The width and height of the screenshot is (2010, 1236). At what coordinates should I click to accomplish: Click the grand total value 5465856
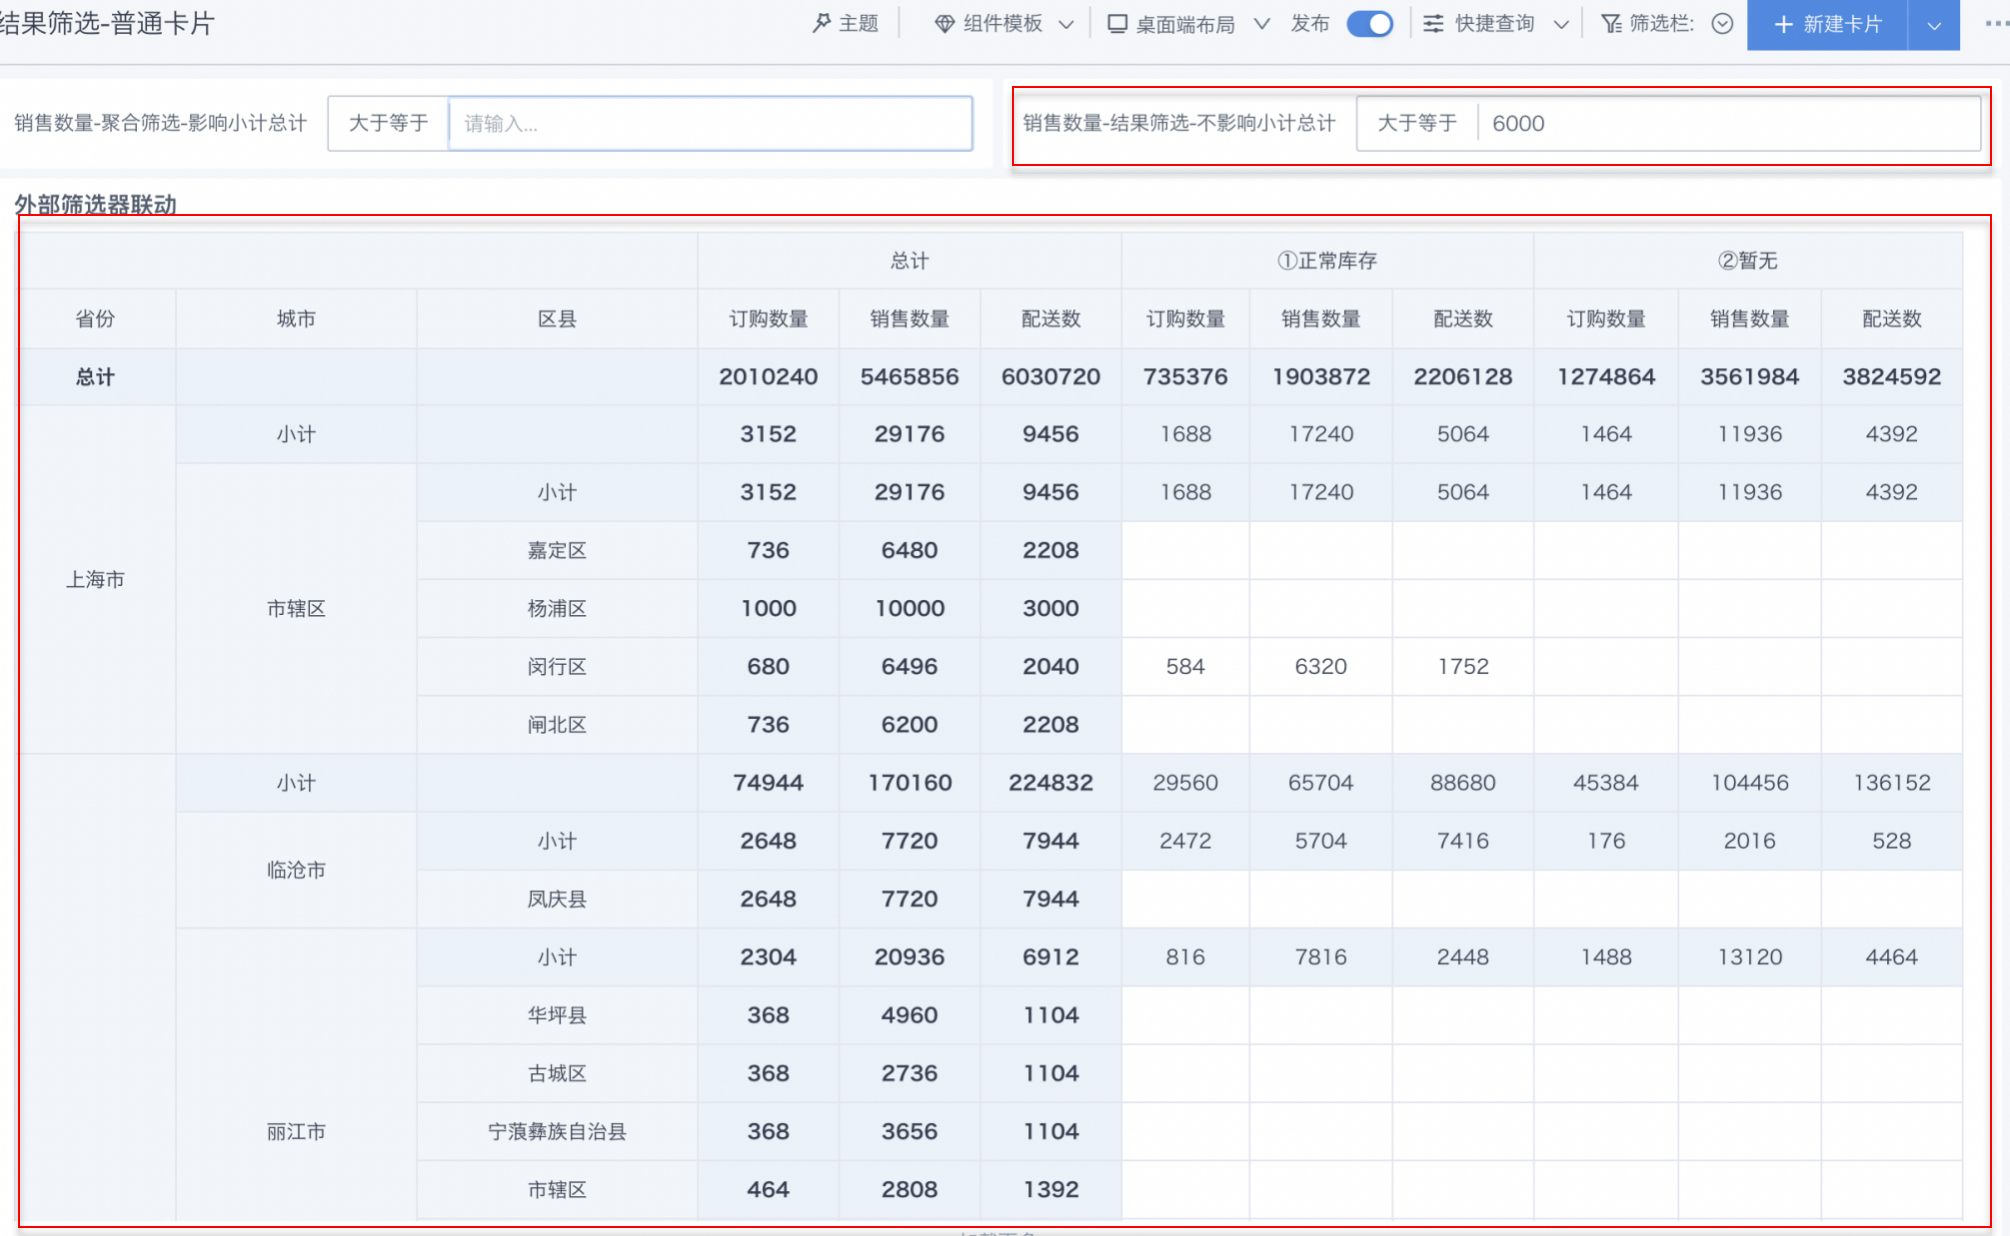(x=909, y=377)
